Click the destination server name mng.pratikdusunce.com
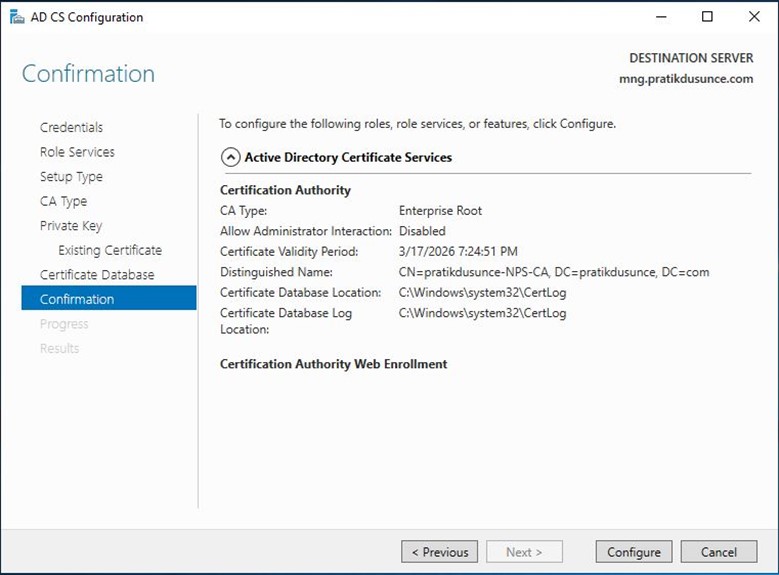The width and height of the screenshot is (779, 575). 686,79
